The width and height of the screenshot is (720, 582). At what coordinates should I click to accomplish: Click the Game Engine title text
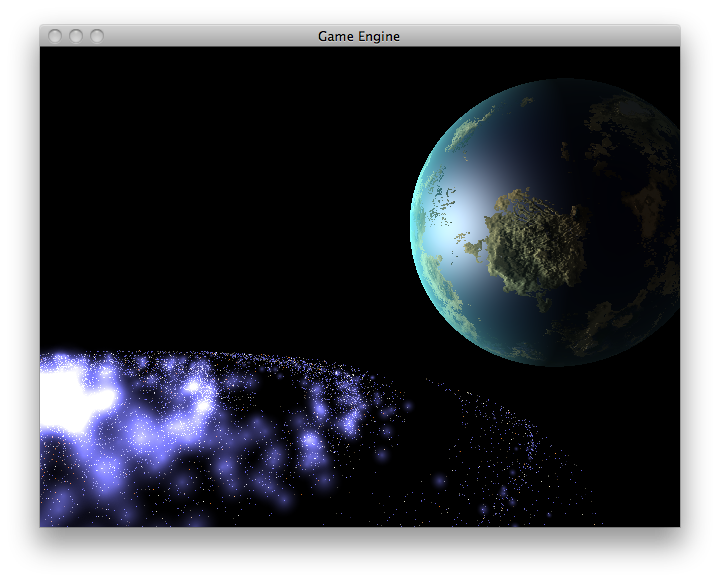pos(359,36)
